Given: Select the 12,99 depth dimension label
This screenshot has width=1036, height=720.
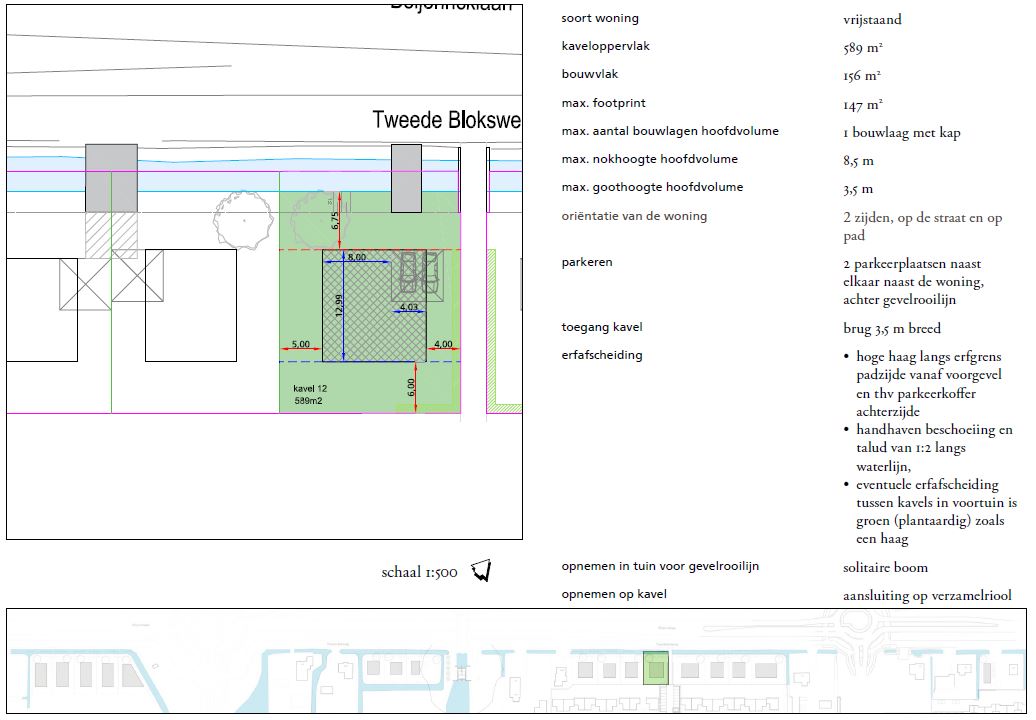Looking at the screenshot, I should (338, 306).
